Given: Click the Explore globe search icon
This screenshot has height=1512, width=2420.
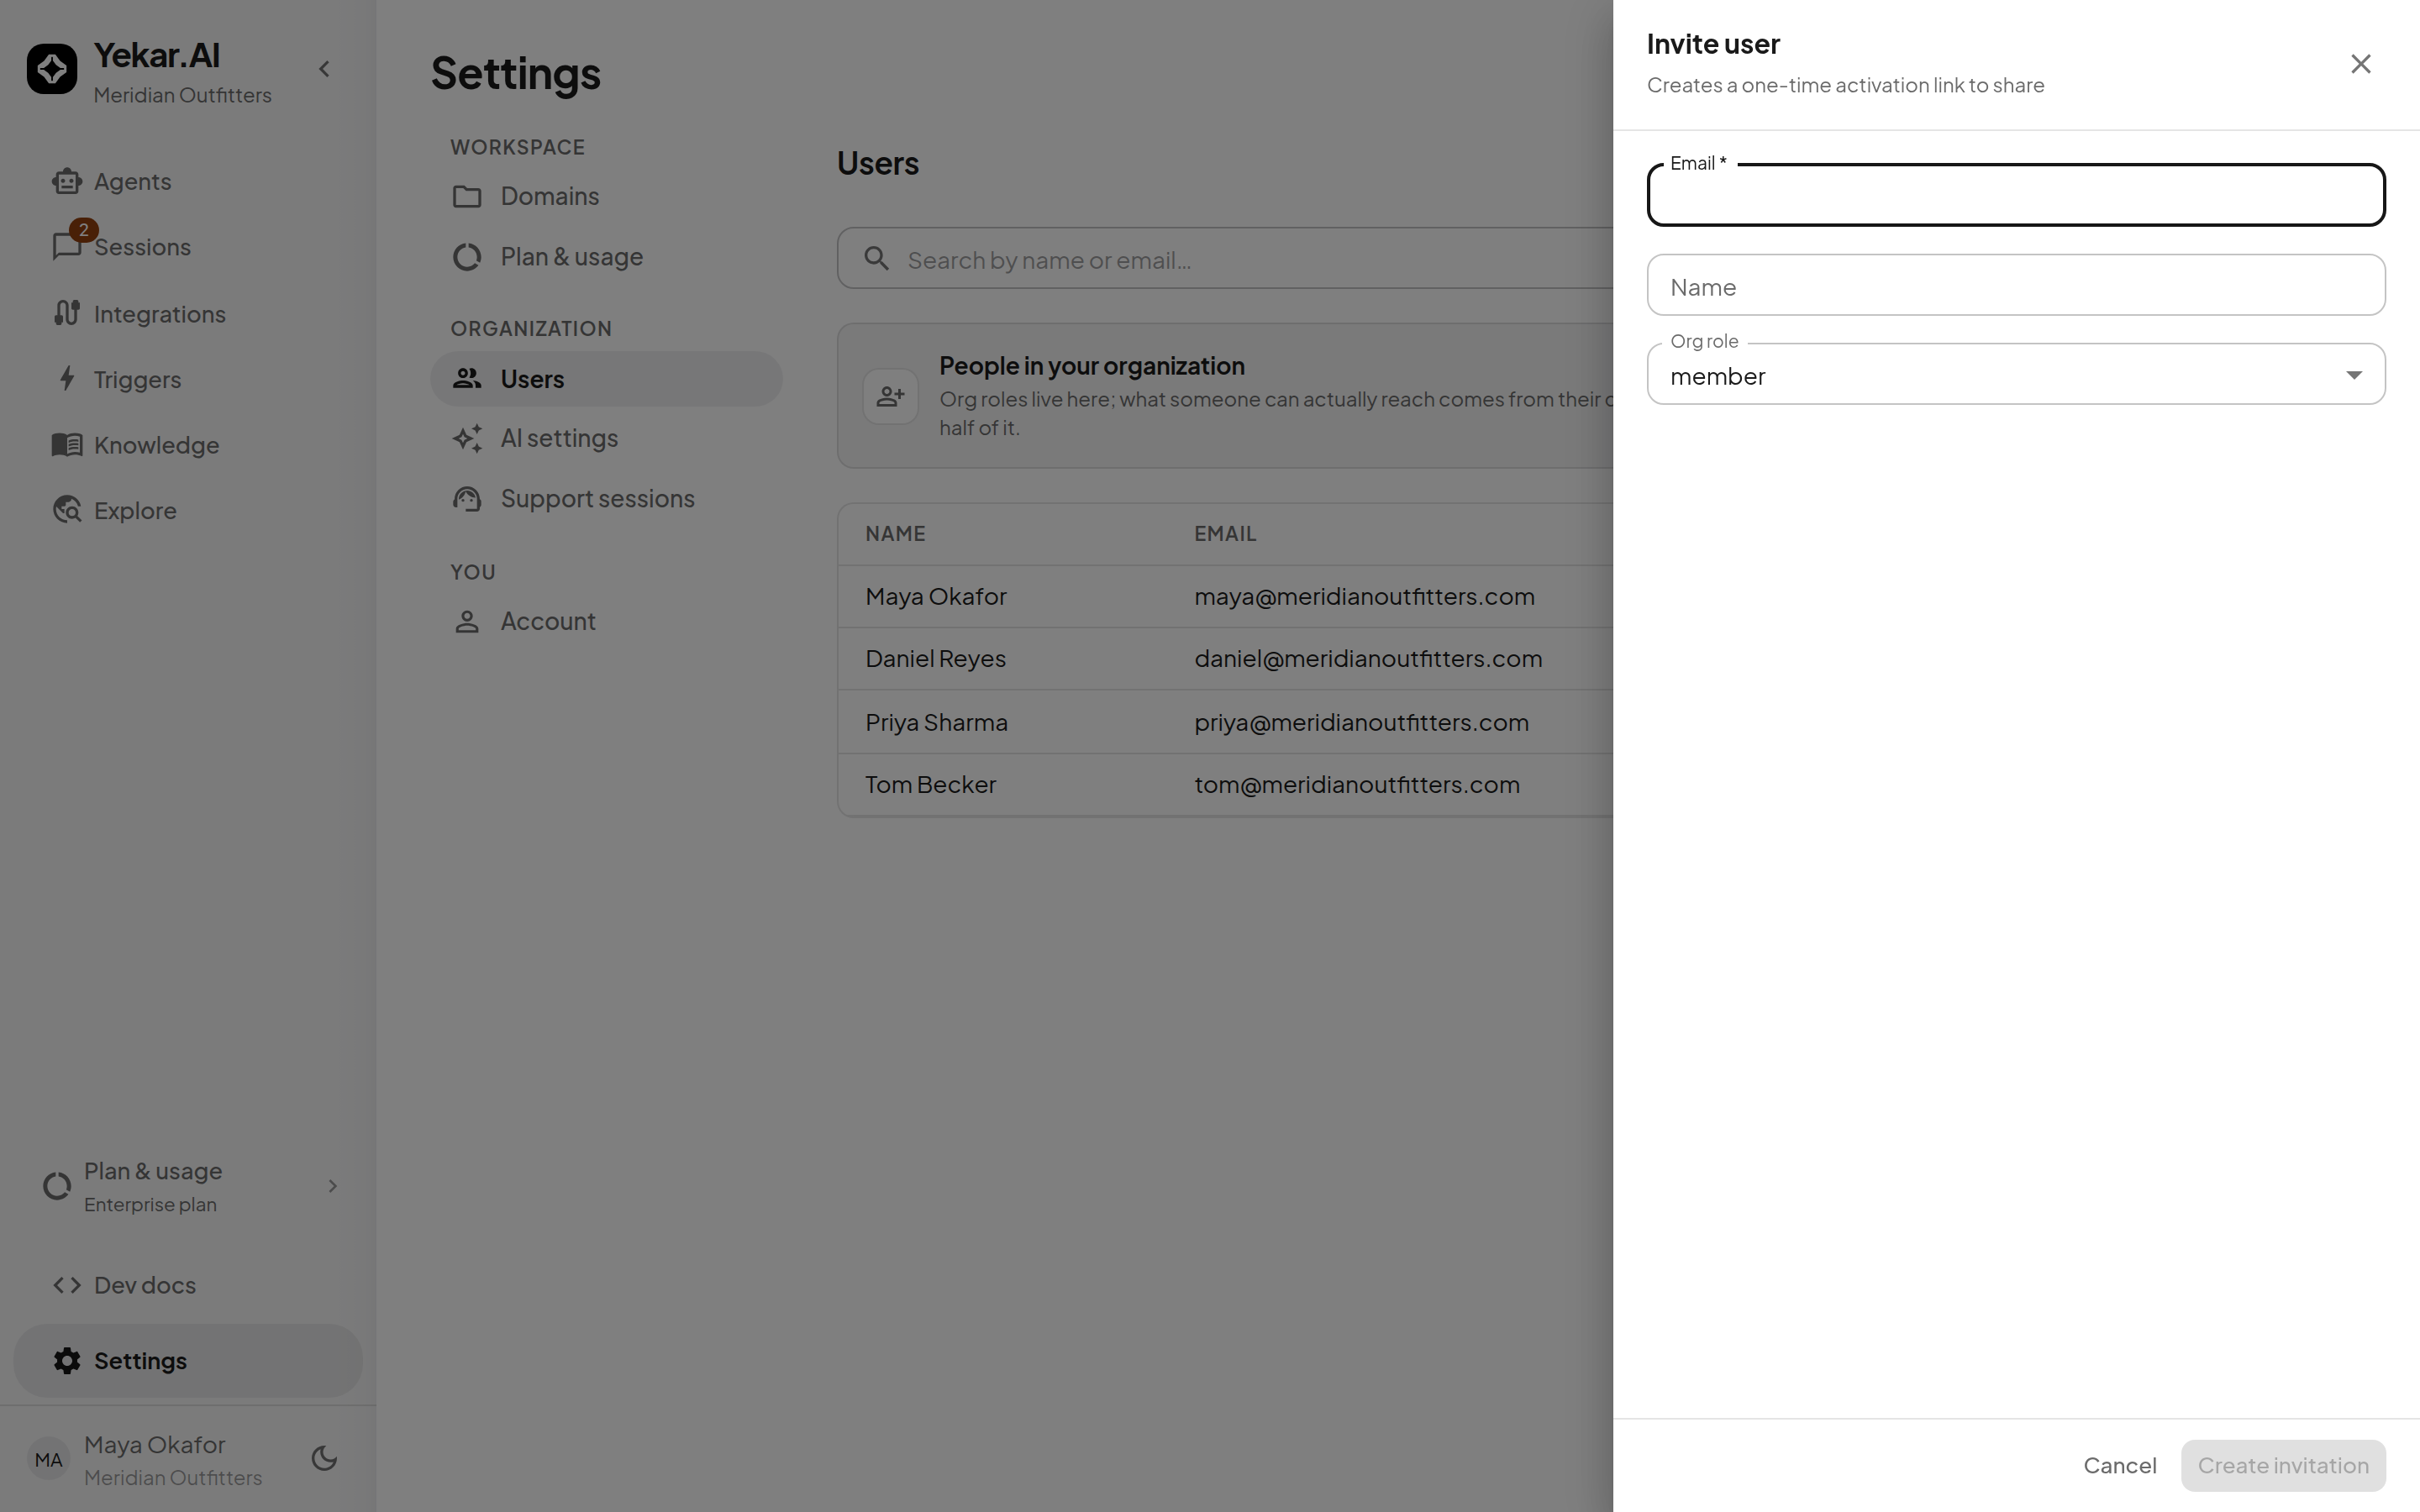Looking at the screenshot, I should coord(67,510).
